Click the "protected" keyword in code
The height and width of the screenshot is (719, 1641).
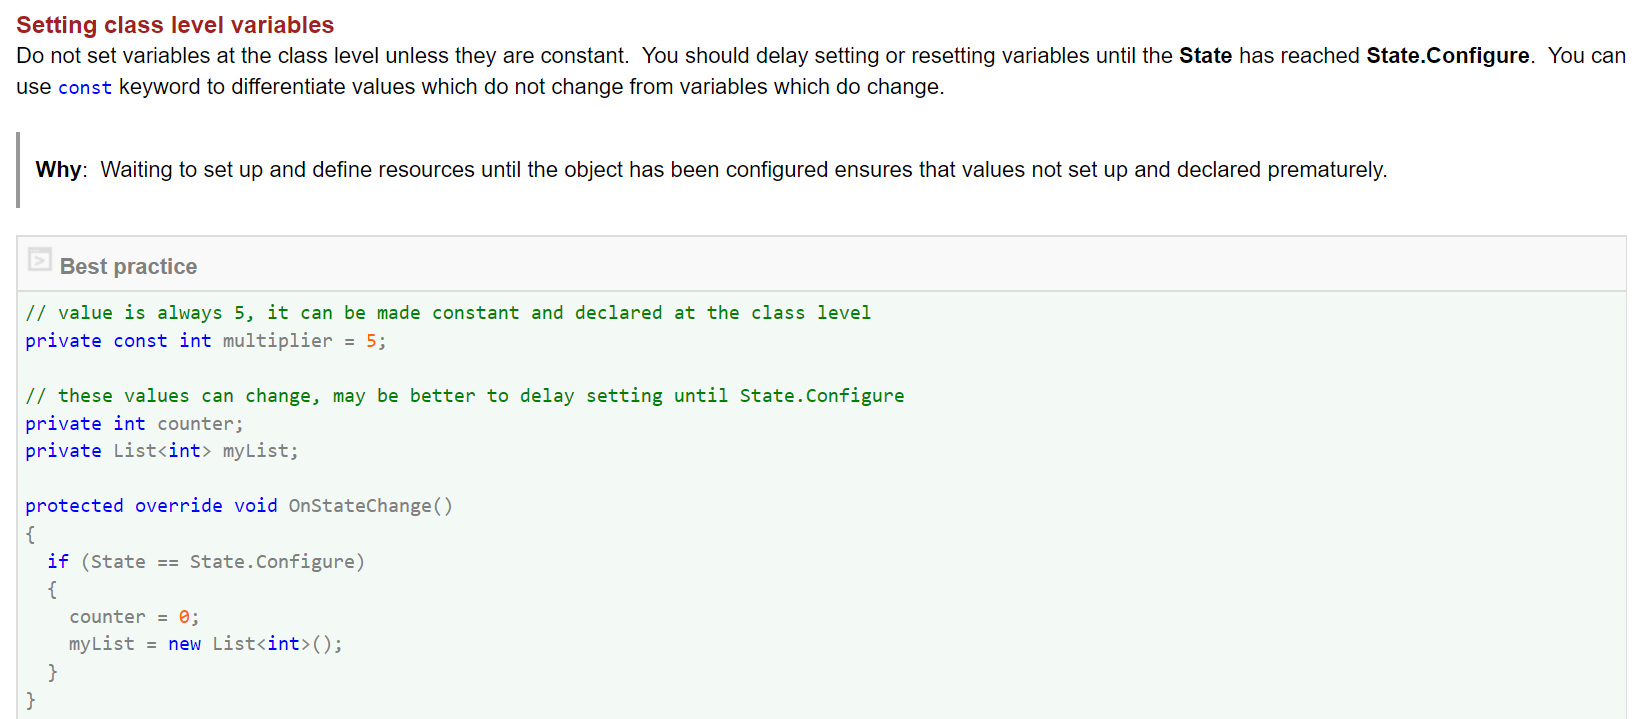(x=74, y=506)
